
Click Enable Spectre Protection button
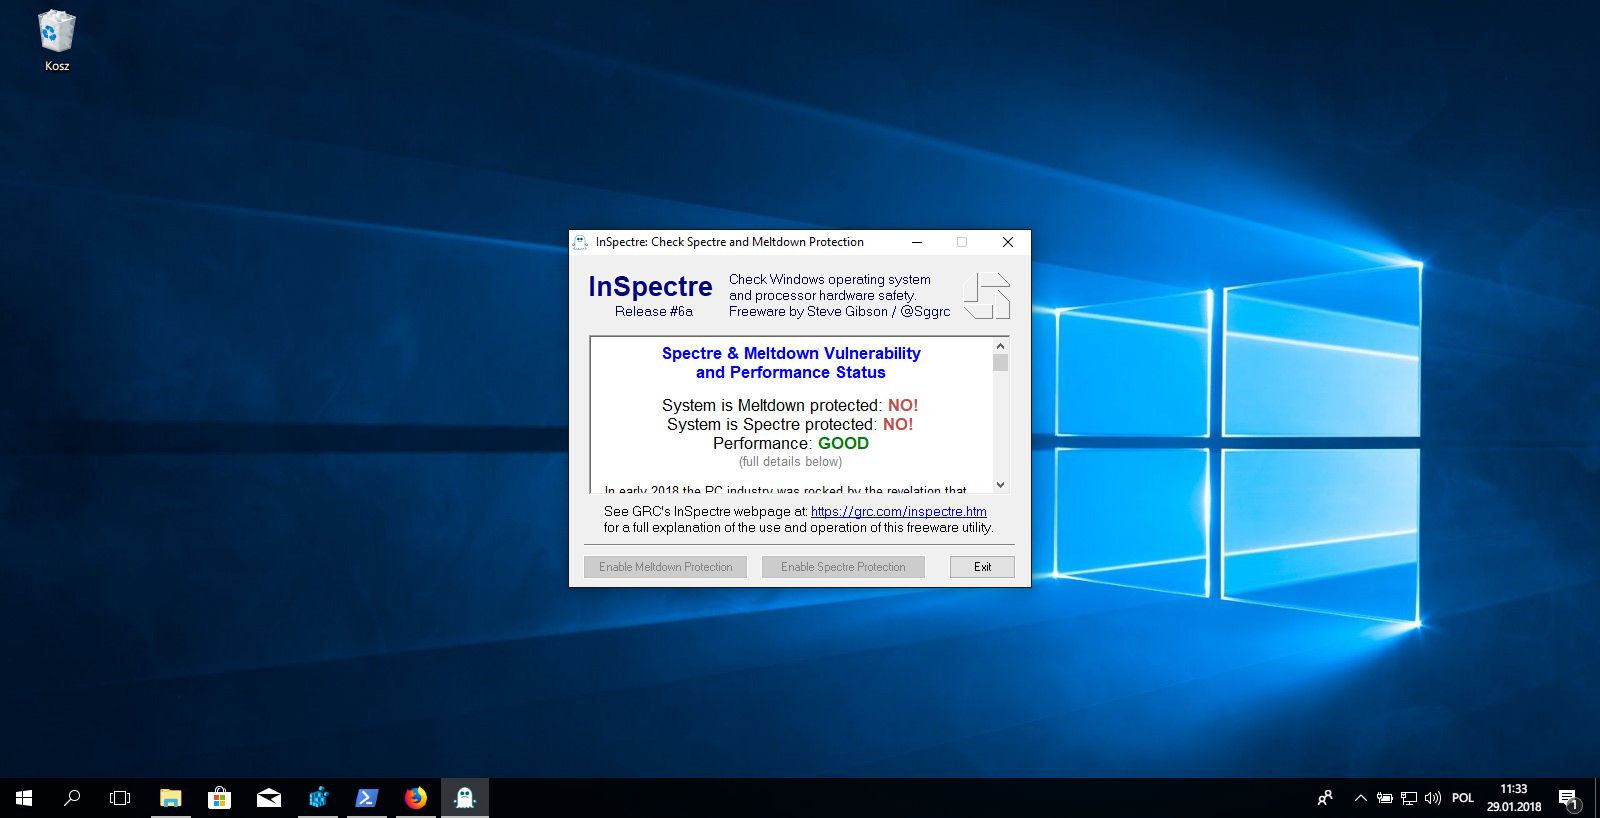pos(843,567)
